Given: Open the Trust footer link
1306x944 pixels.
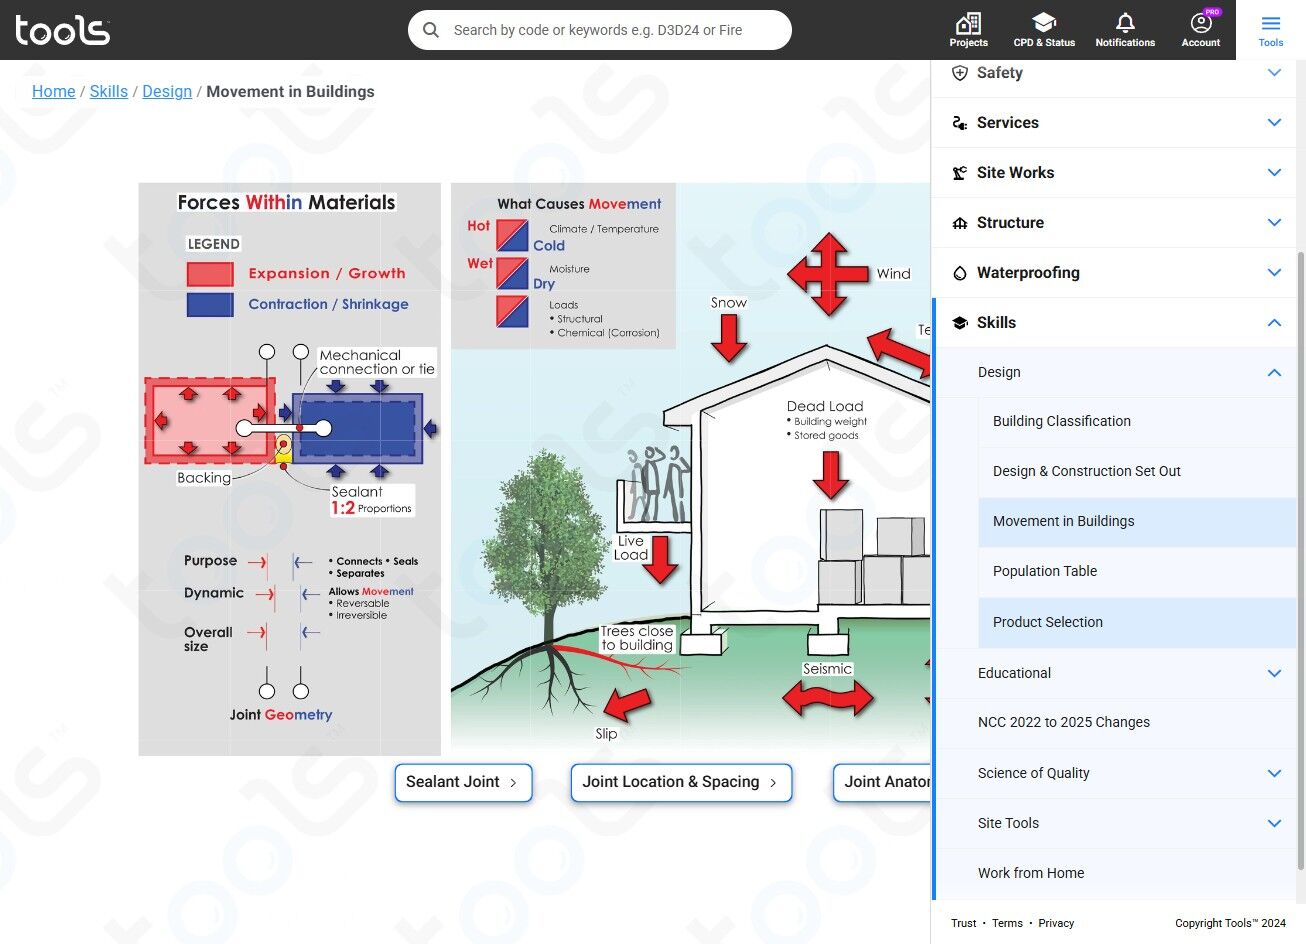Looking at the screenshot, I should click(x=964, y=923).
